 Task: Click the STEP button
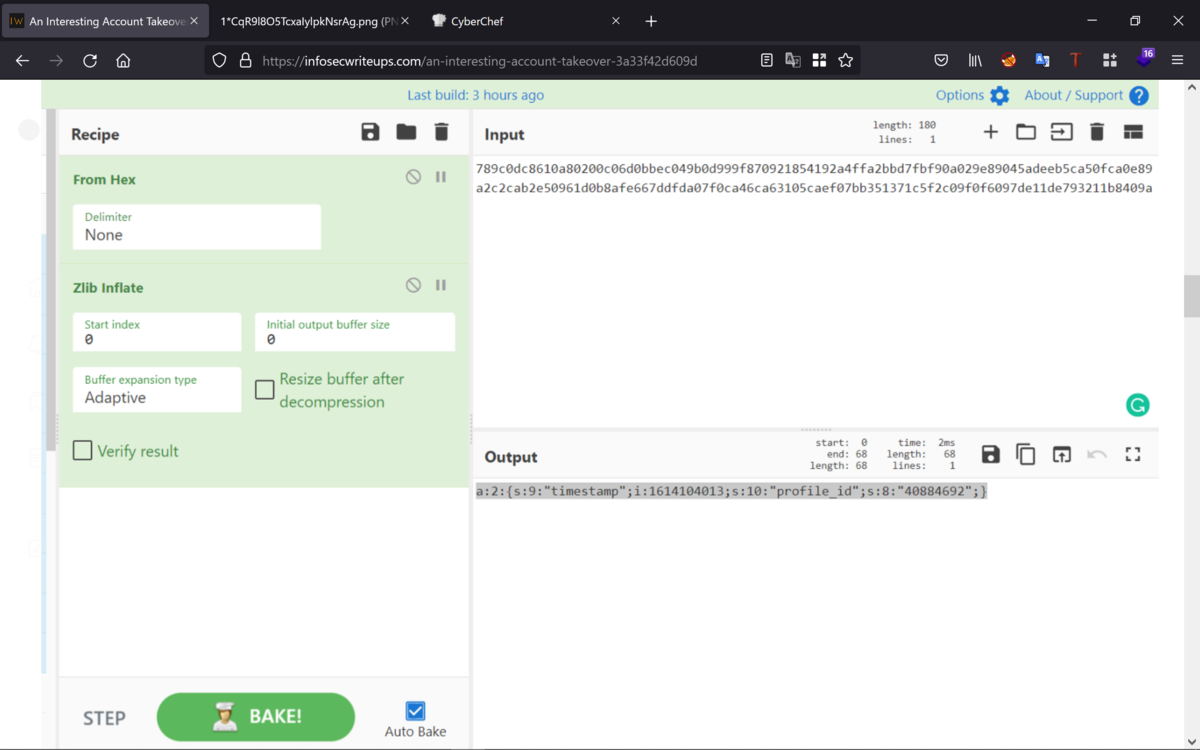104,718
